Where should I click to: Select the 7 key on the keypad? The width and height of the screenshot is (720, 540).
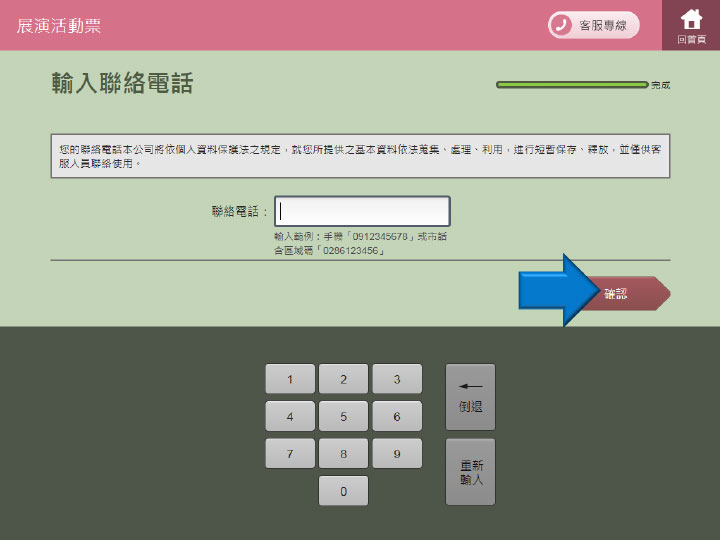(290, 453)
